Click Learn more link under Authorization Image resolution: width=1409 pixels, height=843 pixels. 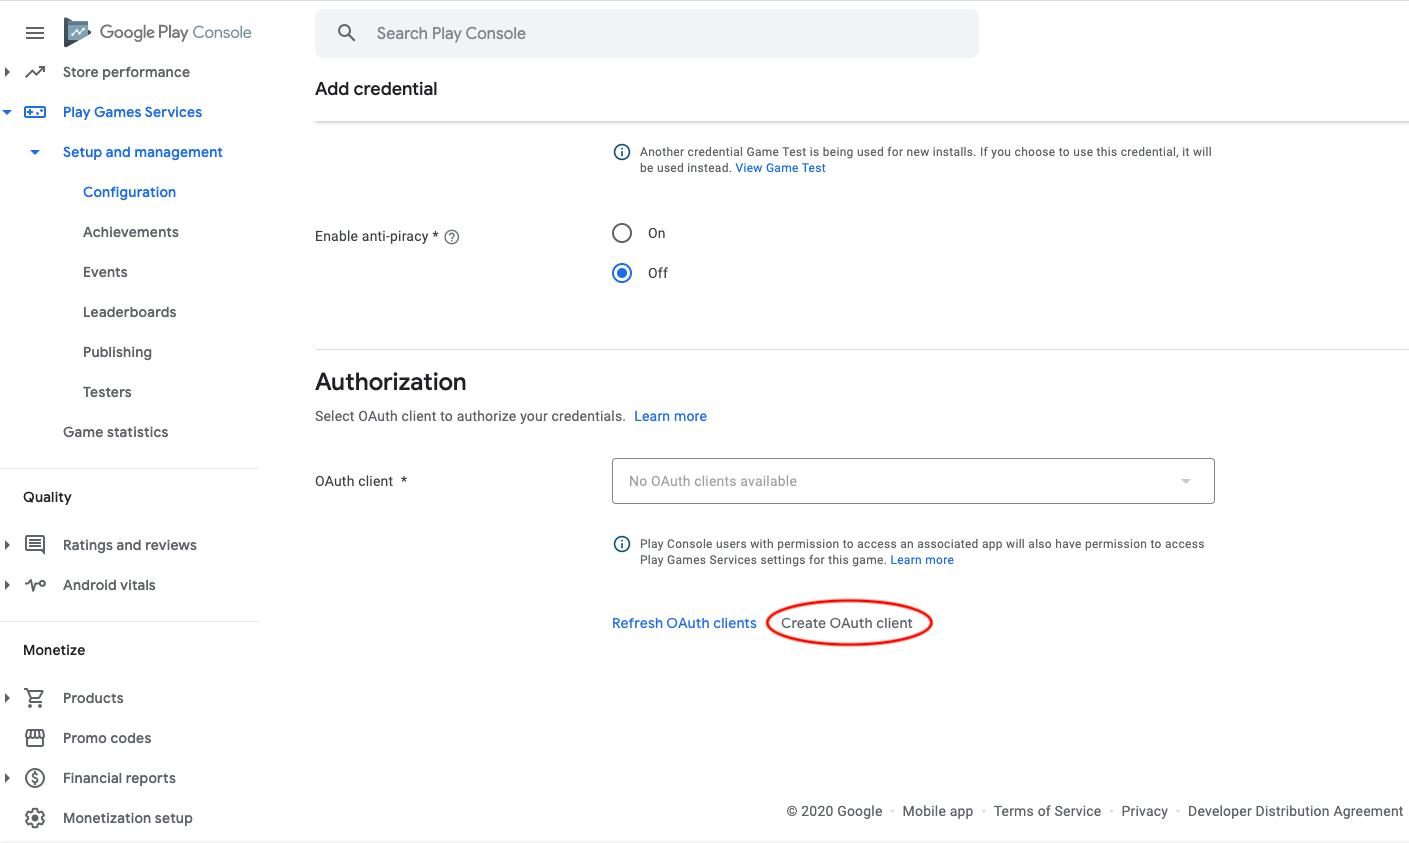point(670,416)
